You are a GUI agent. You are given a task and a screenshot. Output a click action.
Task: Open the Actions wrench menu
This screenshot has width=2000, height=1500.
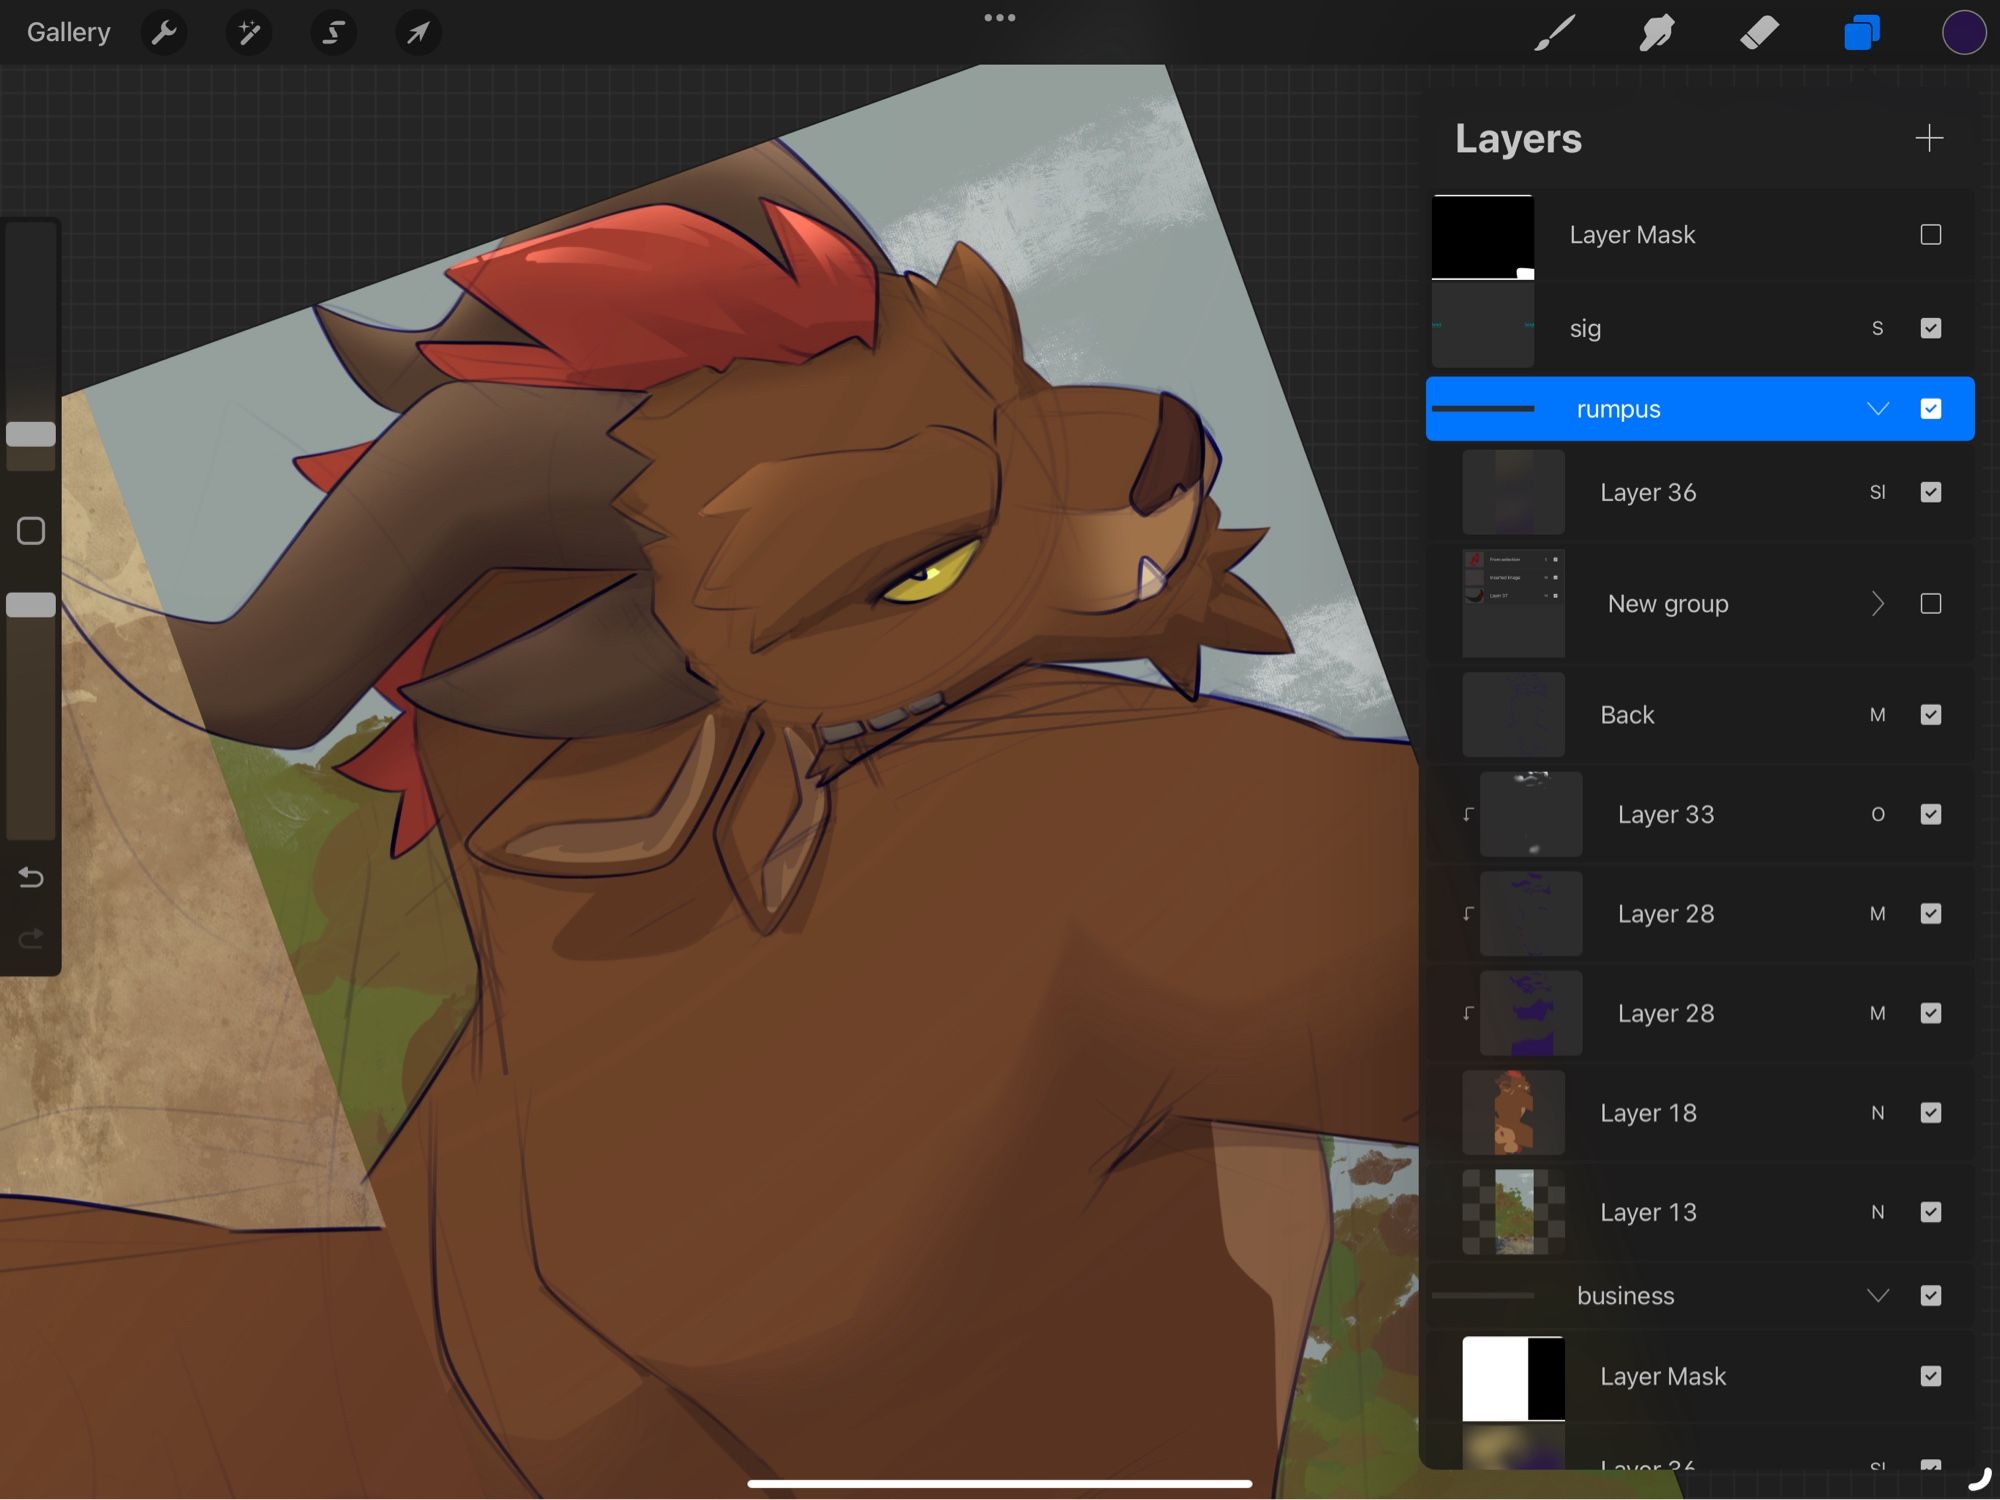164,33
